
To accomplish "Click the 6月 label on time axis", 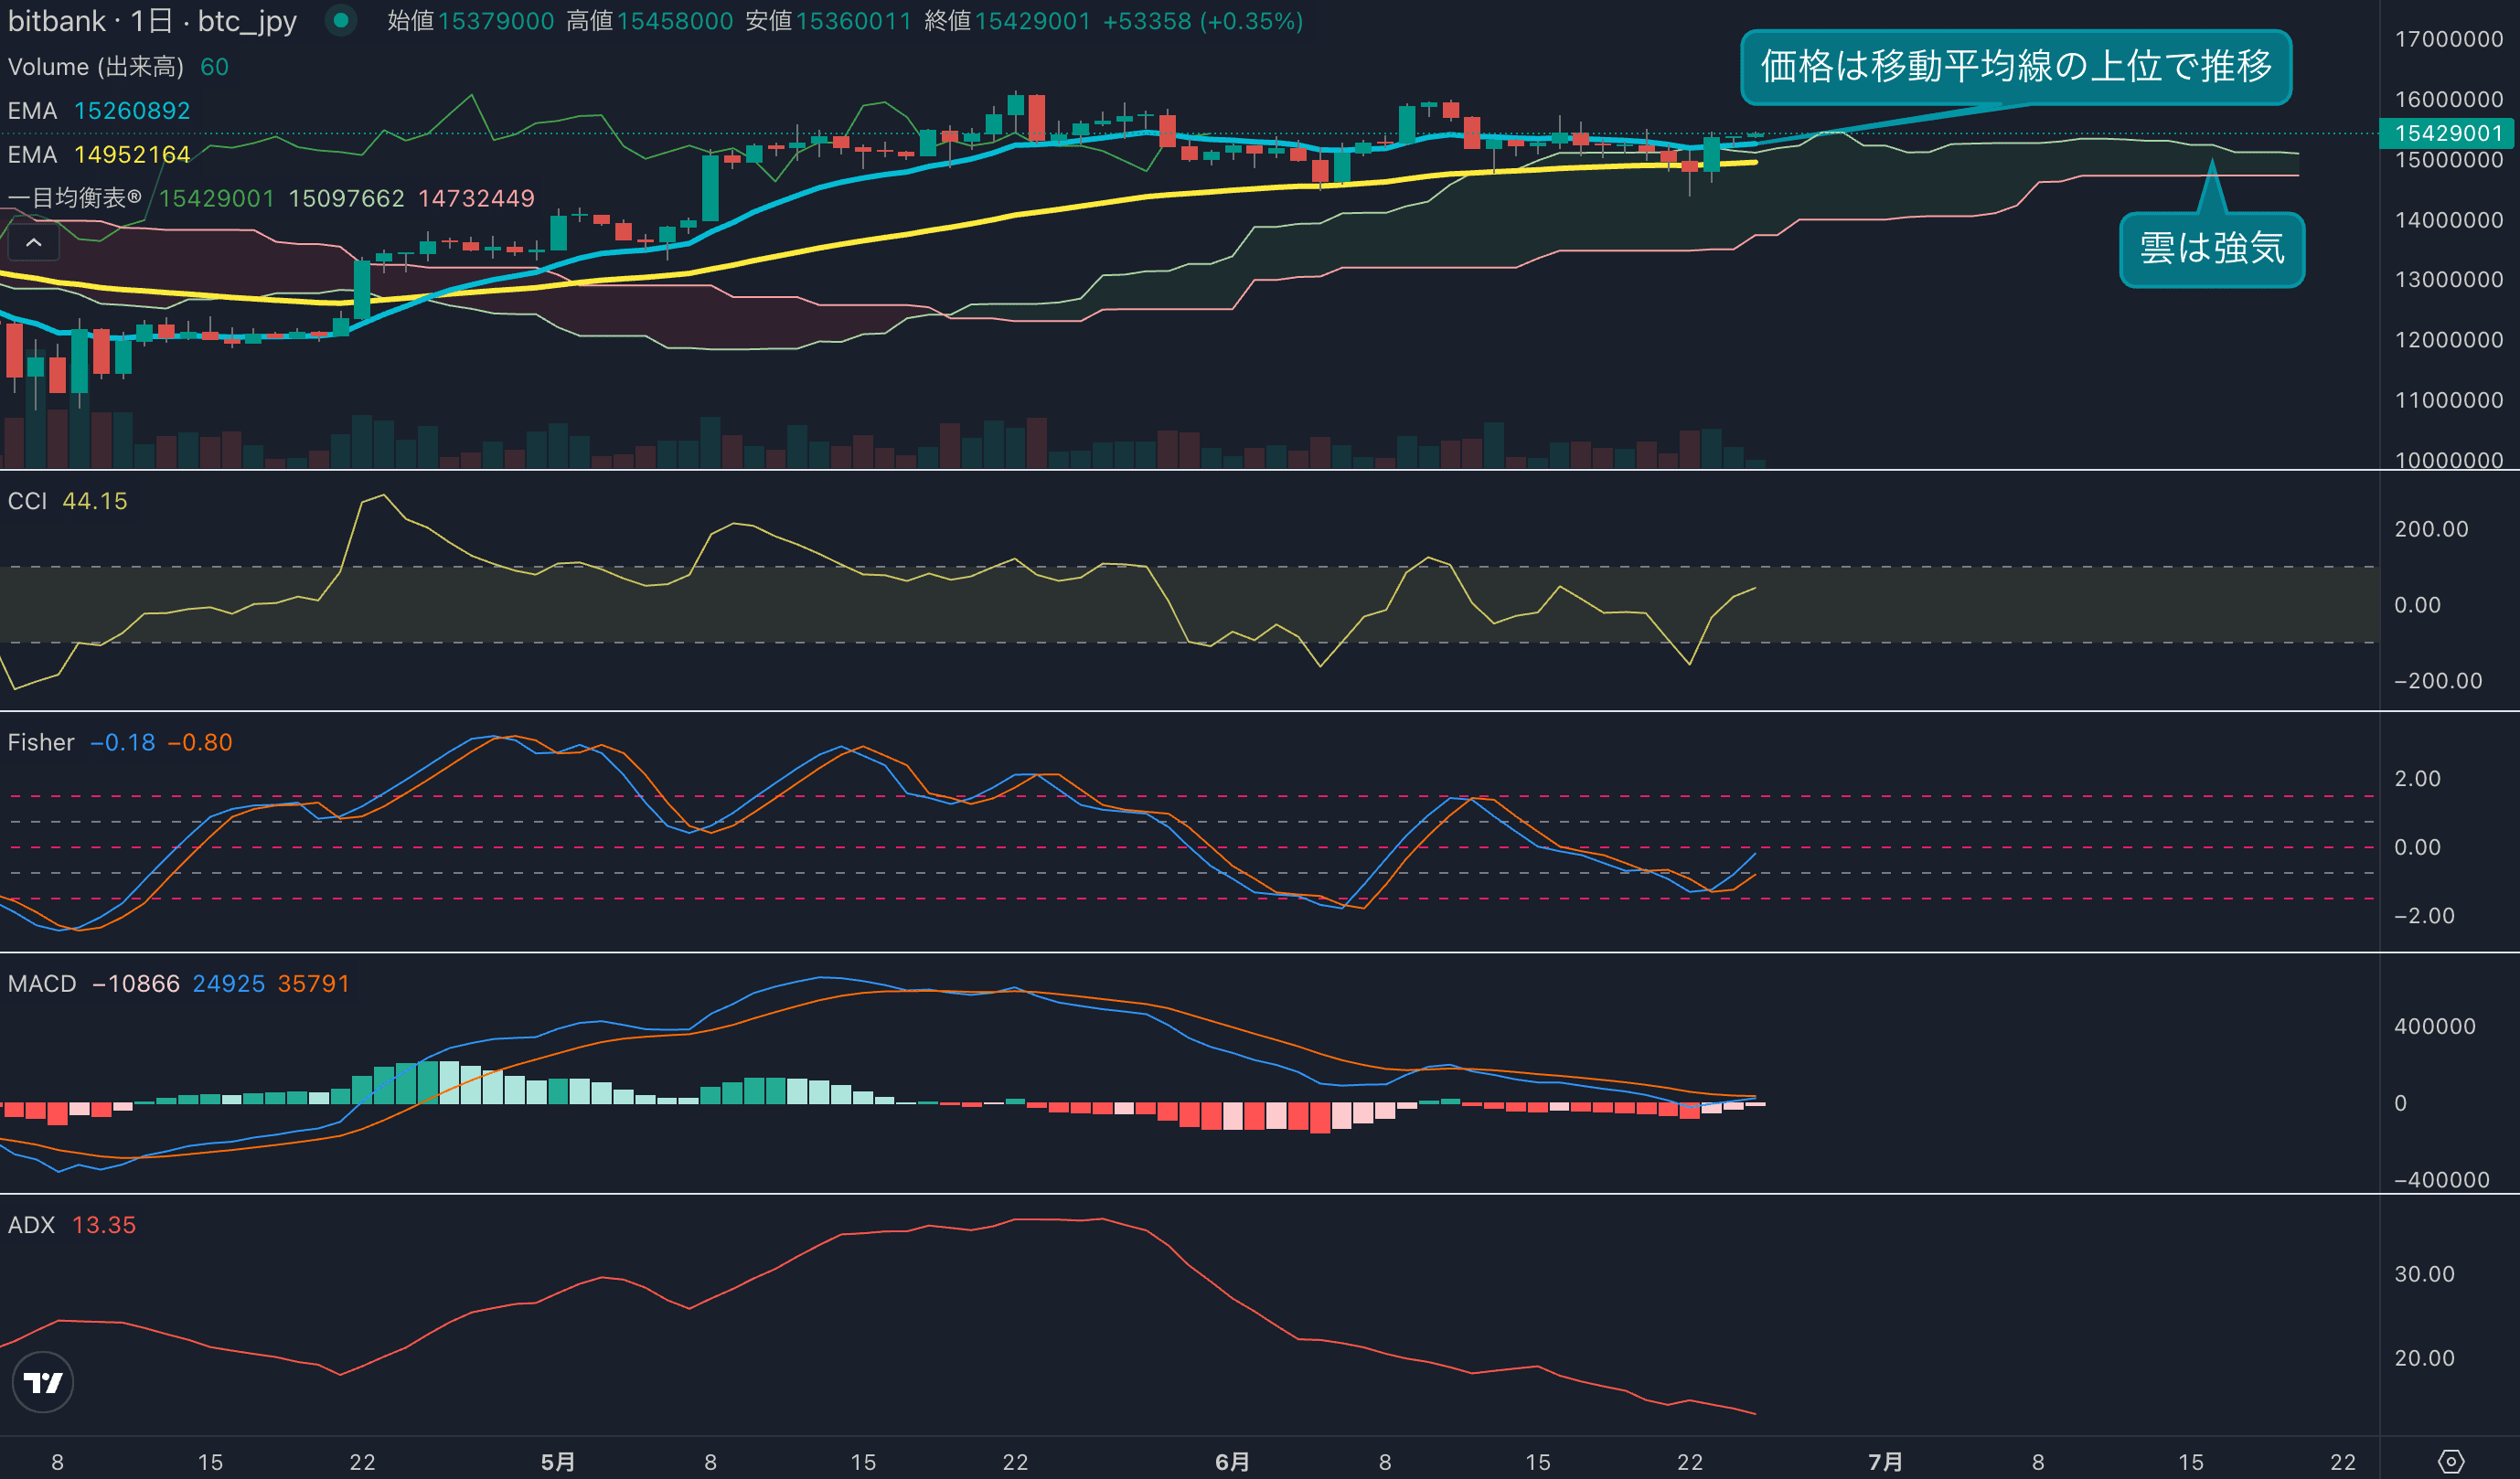I will tap(1232, 1461).
